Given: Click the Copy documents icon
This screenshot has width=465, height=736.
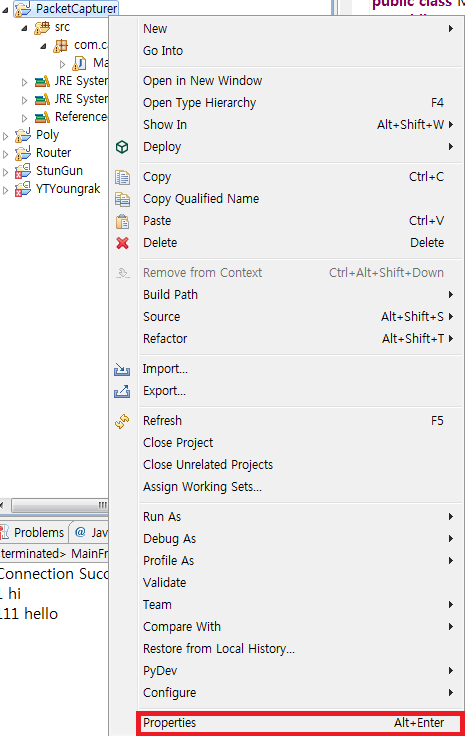Looking at the screenshot, I should click(122, 177).
